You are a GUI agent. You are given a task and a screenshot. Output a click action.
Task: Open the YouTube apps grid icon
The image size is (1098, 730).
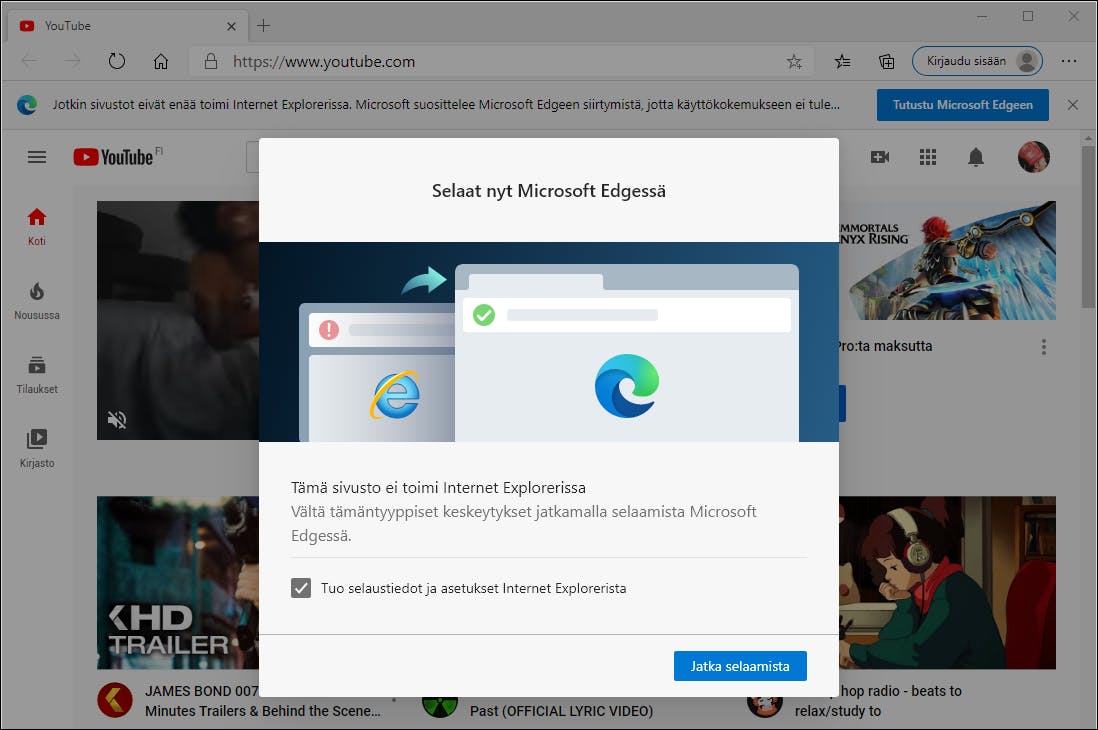(928, 157)
